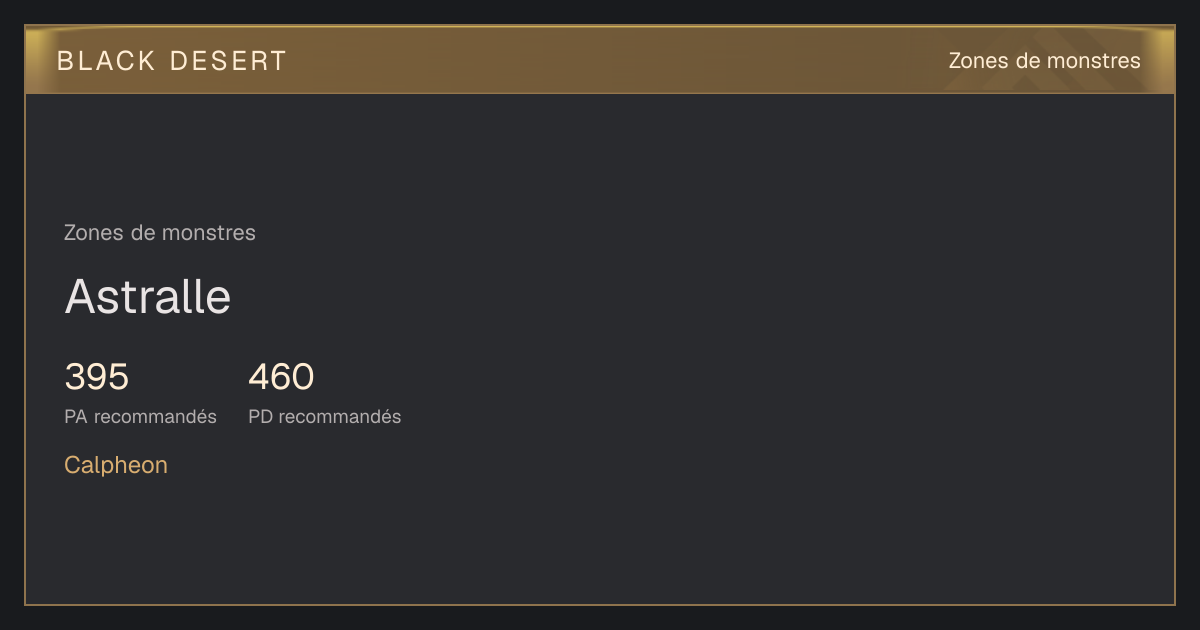Click the word recommandés under 460
This screenshot has width=1200, height=630.
340,417
